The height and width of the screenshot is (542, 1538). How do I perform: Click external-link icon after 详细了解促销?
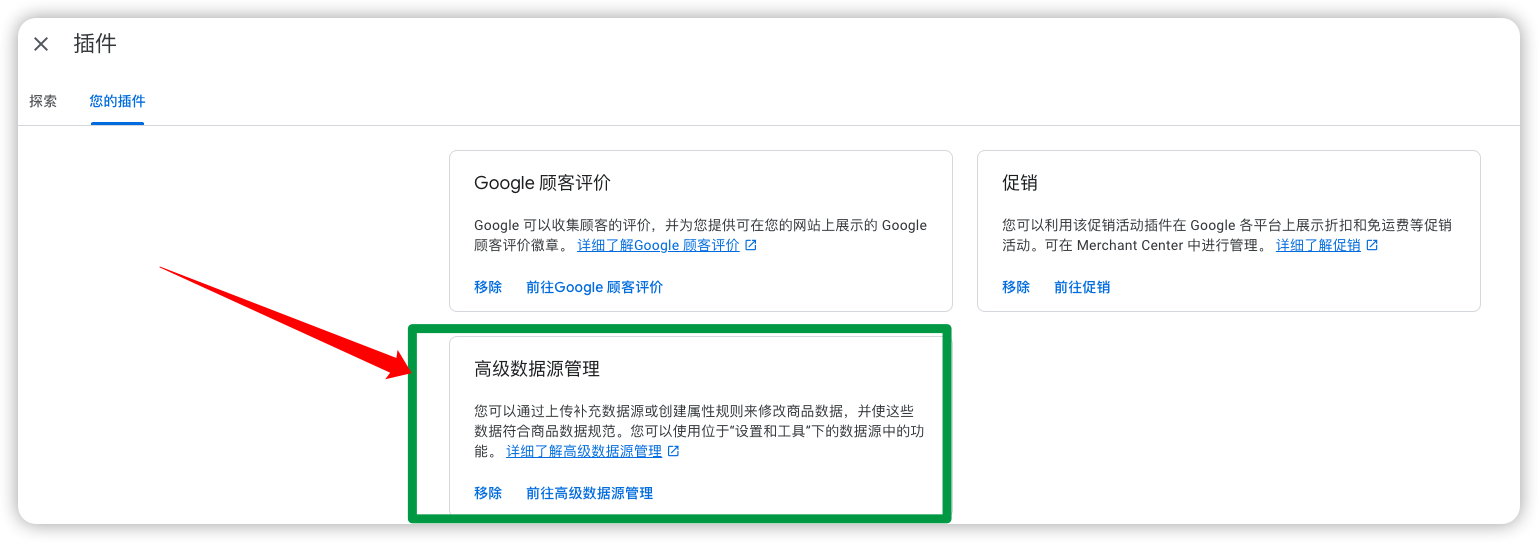coord(1372,245)
